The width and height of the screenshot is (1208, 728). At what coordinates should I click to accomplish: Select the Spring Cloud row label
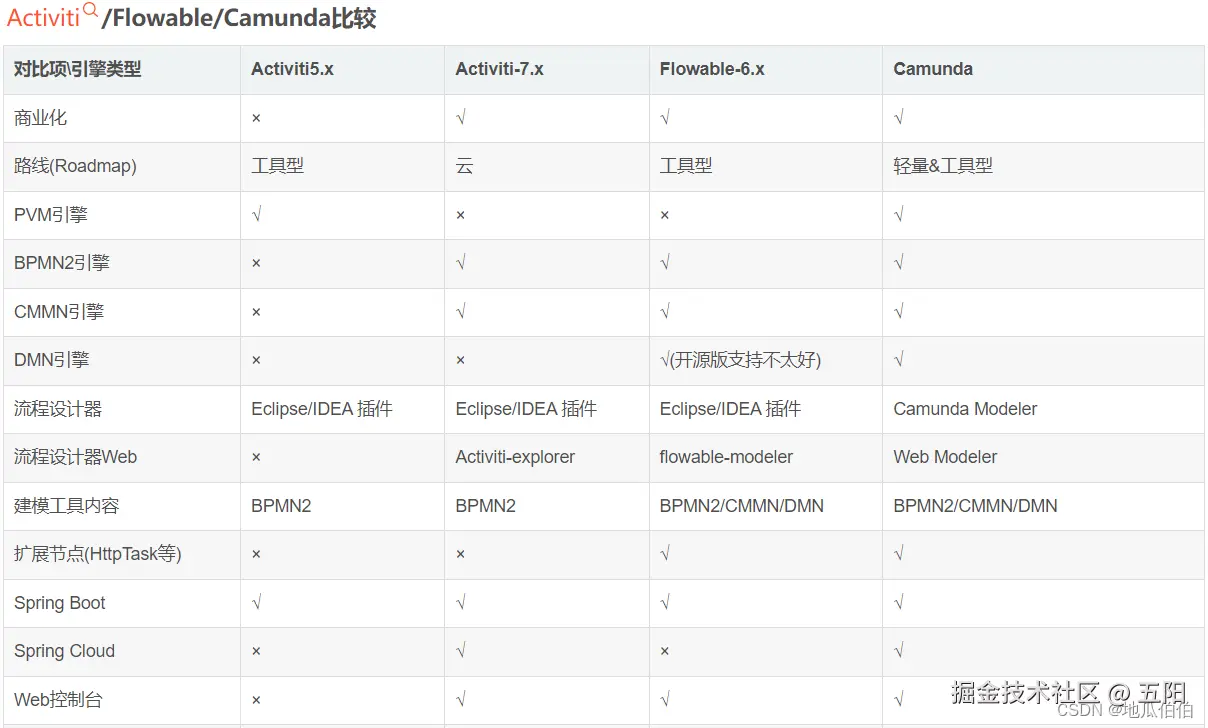point(64,651)
